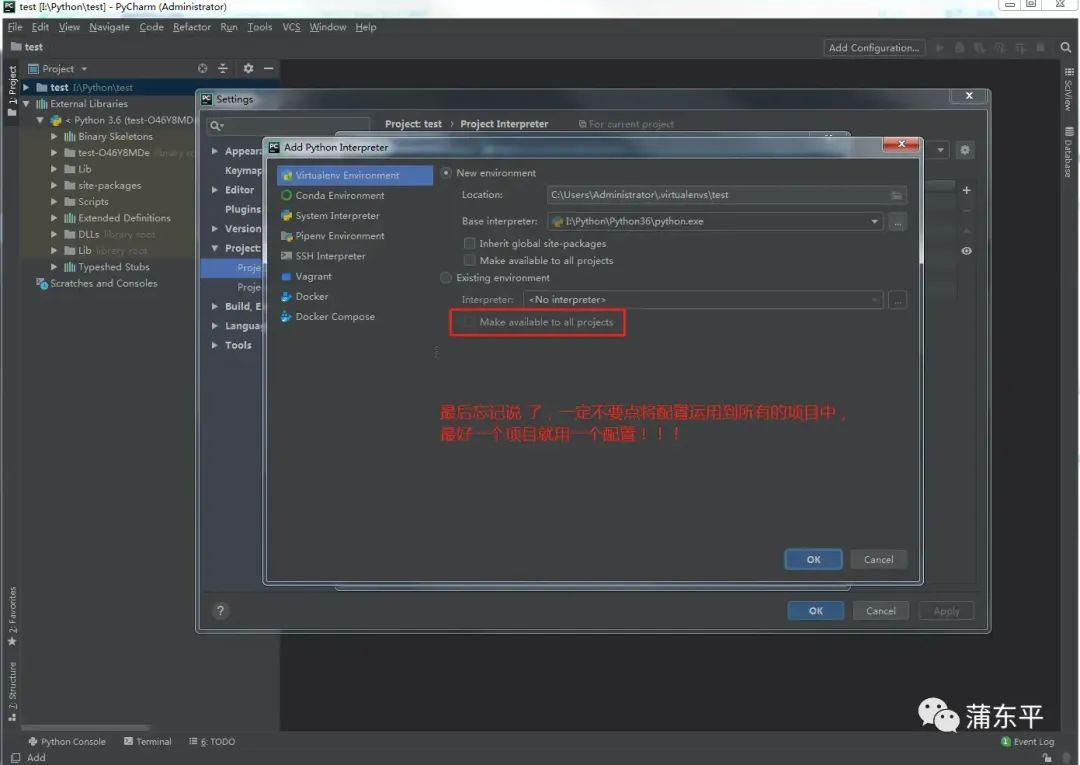Open help question mark in Settings dialog
1080x765 pixels.
click(220, 611)
